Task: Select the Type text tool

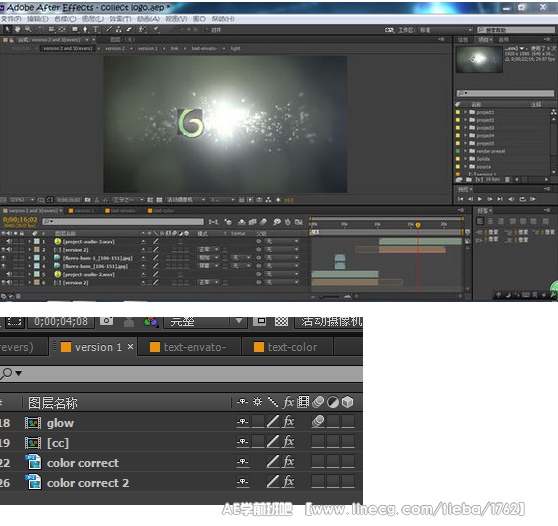Action: coord(96,29)
